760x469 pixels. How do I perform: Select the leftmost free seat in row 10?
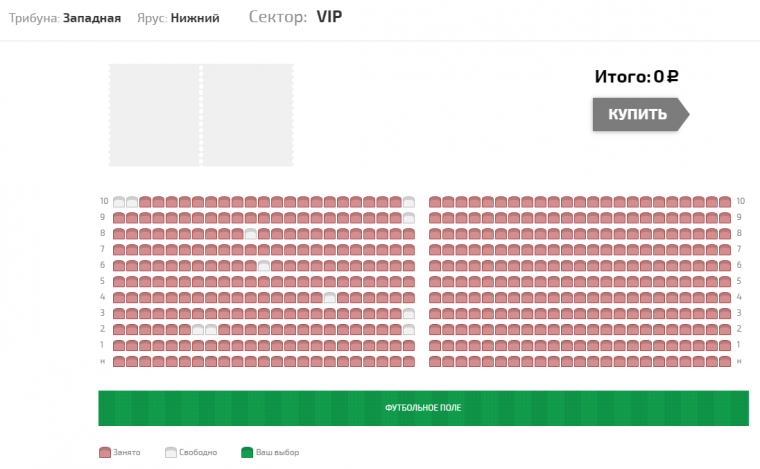[x=119, y=202]
